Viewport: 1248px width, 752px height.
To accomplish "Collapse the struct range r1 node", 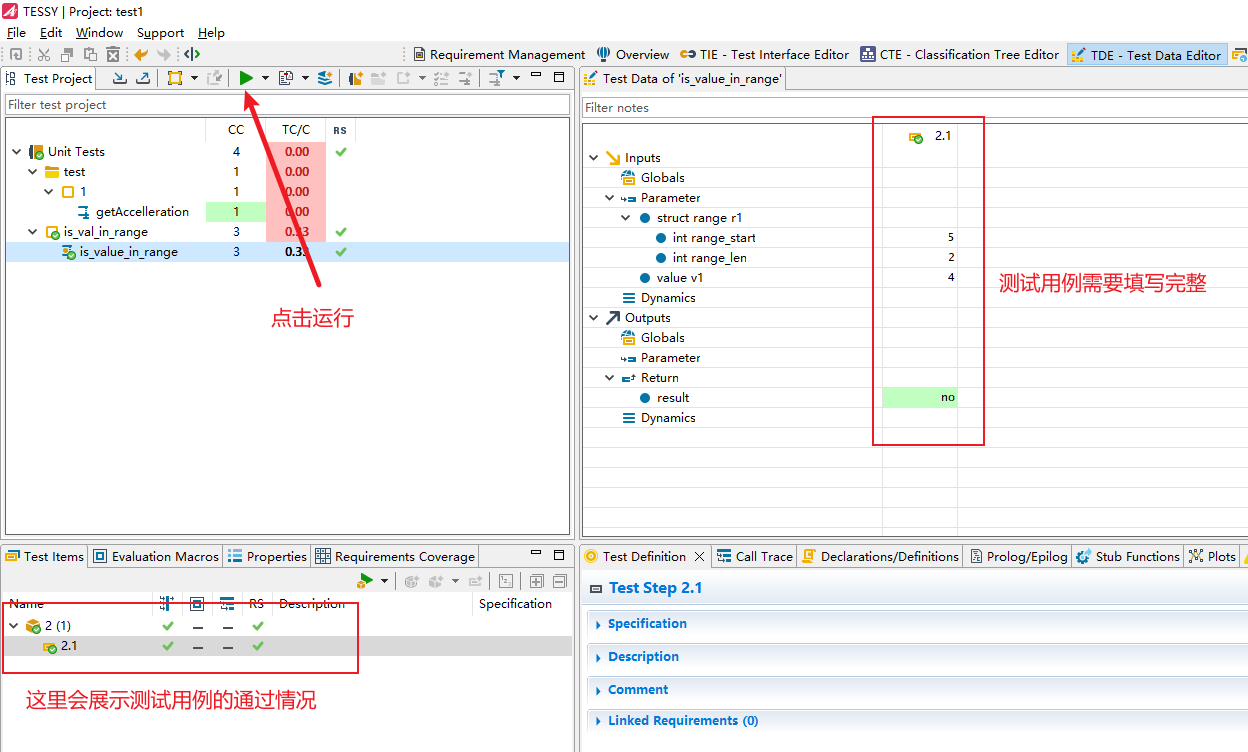I will click(626, 218).
